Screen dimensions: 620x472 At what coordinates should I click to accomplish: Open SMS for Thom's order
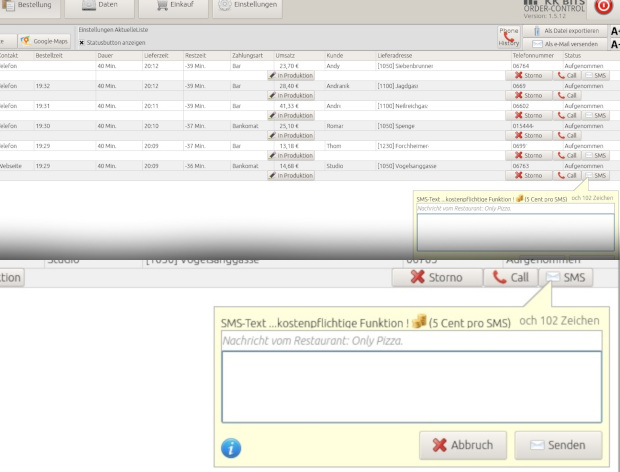click(596, 155)
